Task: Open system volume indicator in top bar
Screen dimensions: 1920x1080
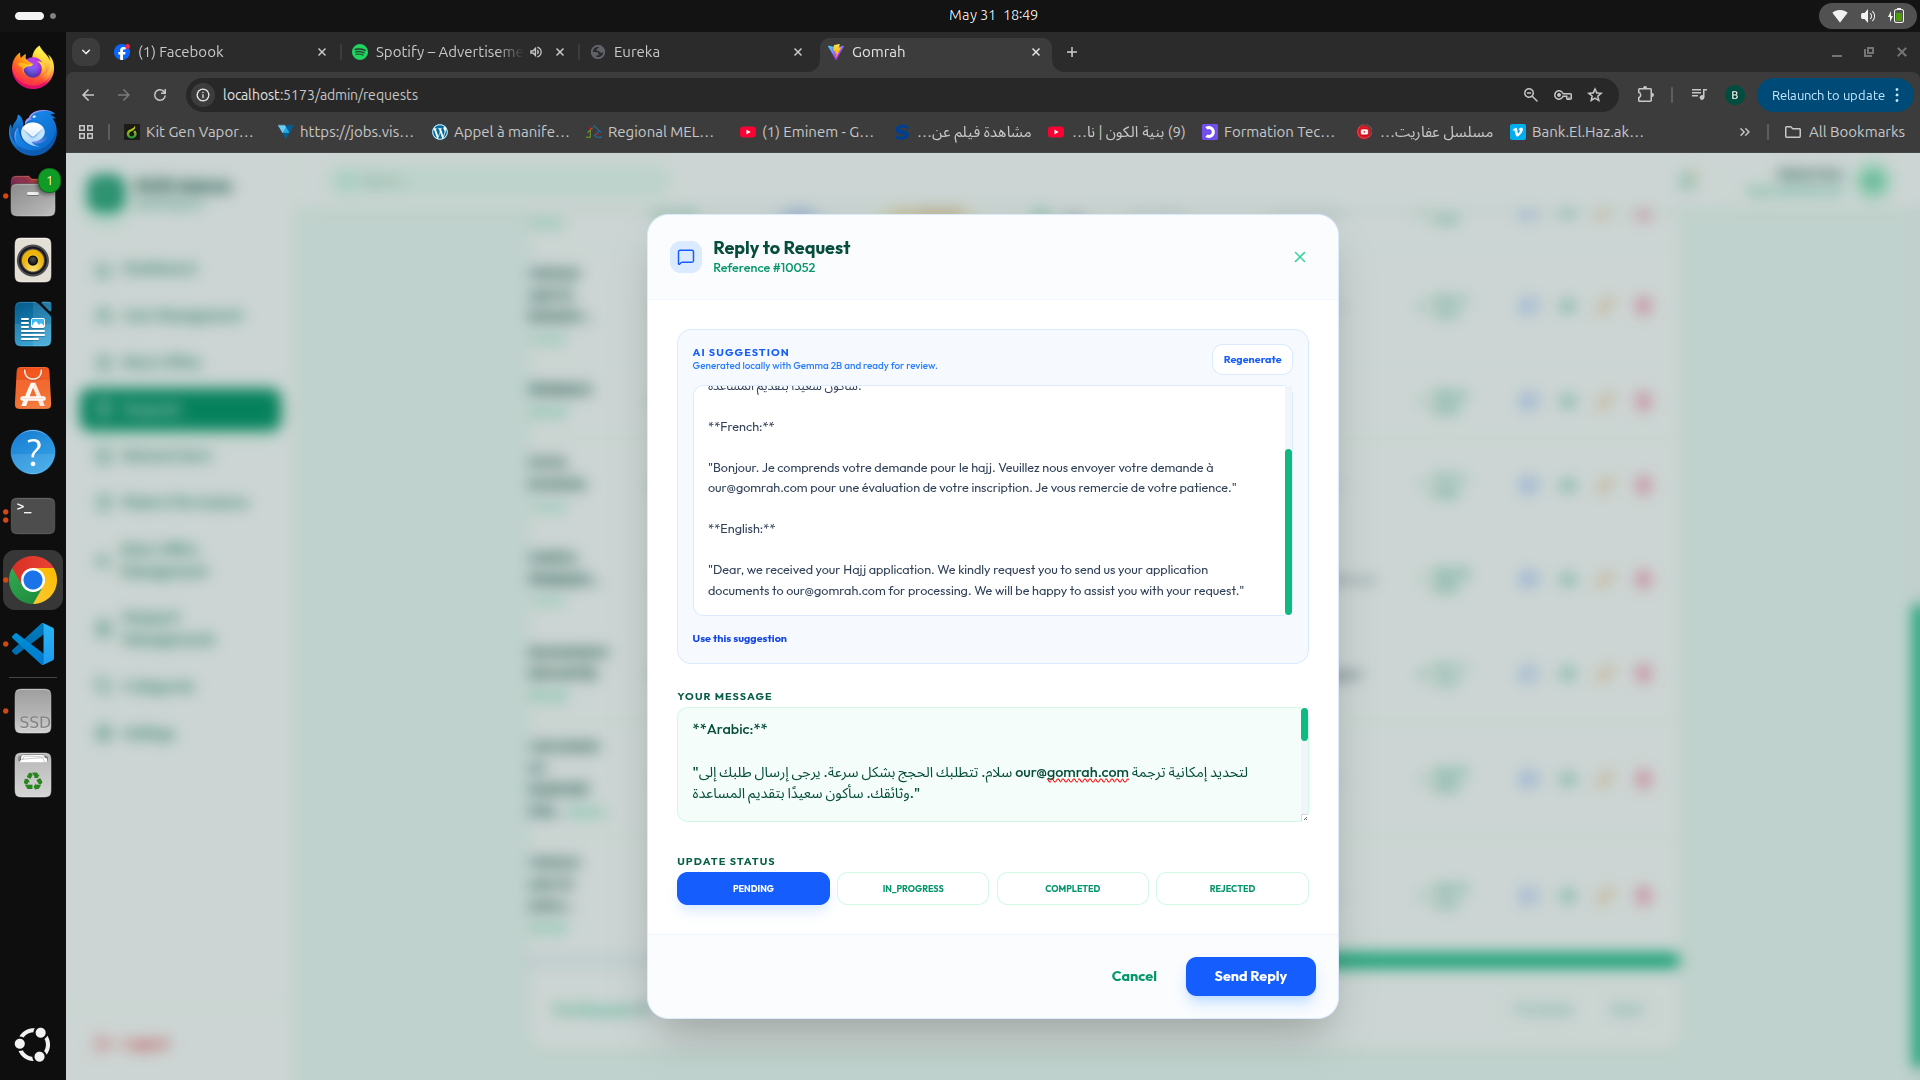Action: click(1867, 15)
